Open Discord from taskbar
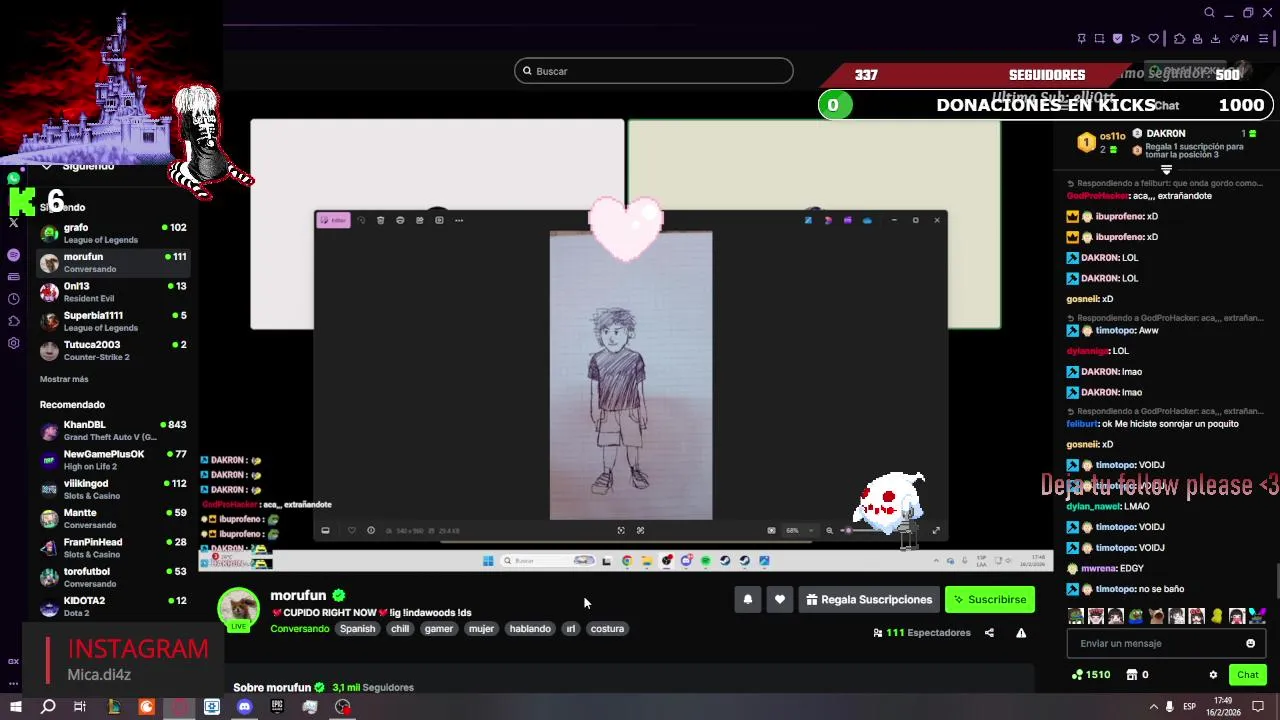 [245, 707]
